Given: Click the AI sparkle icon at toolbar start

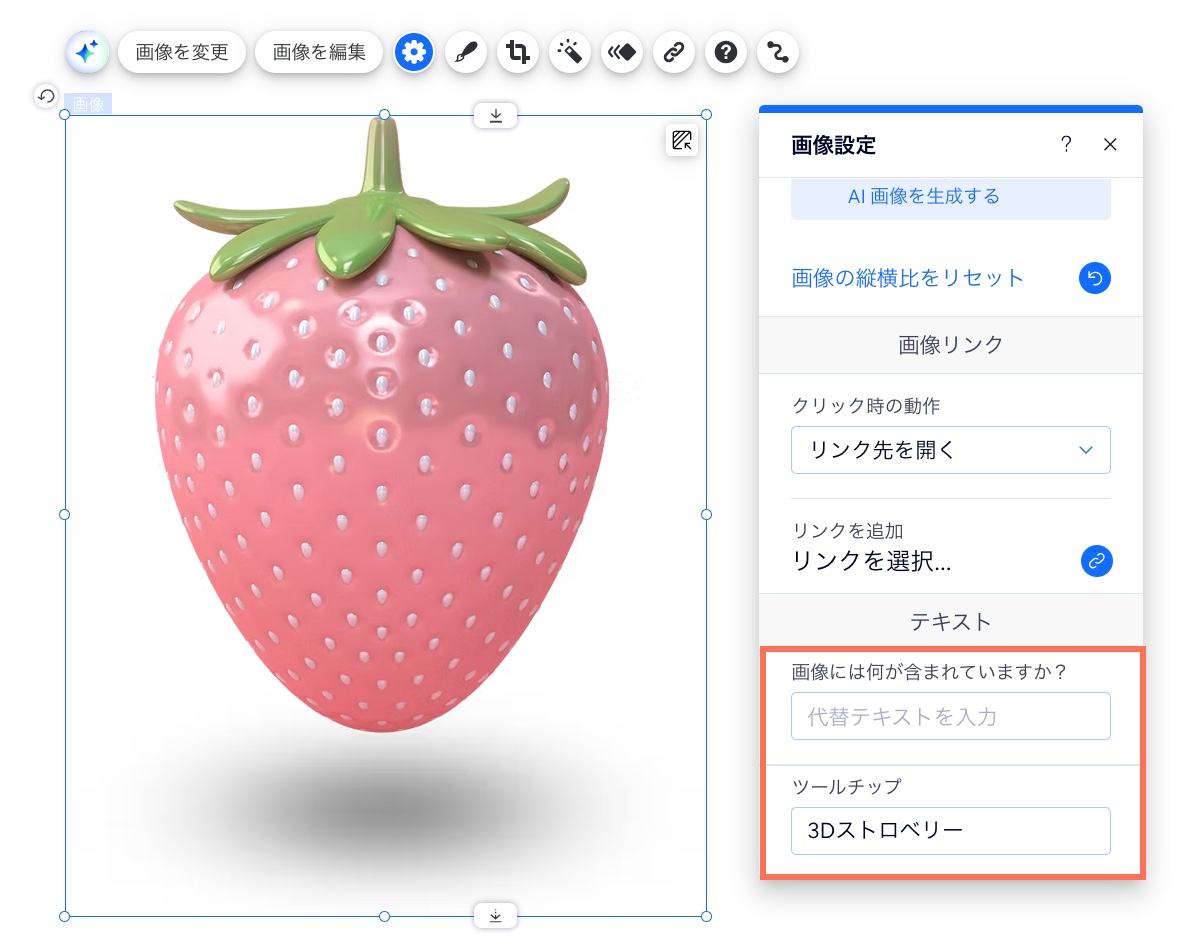Looking at the screenshot, I should click(87, 52).
